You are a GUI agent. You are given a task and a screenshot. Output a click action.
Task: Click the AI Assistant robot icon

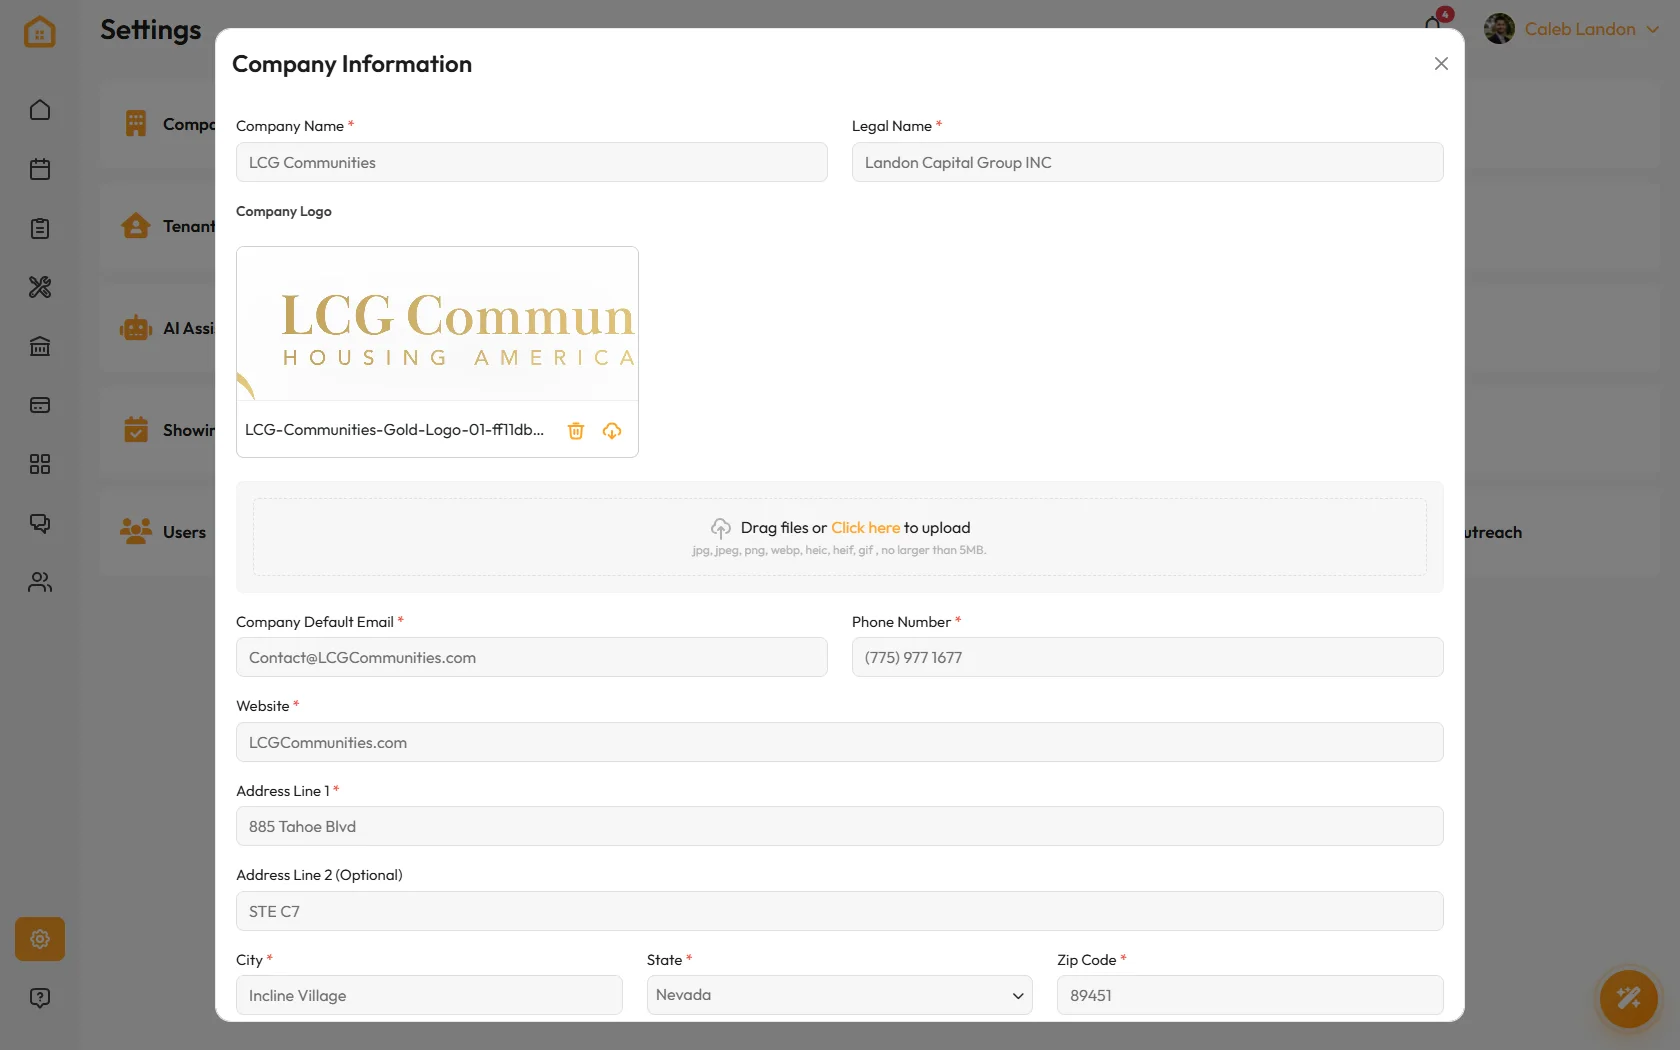point(136,328)
